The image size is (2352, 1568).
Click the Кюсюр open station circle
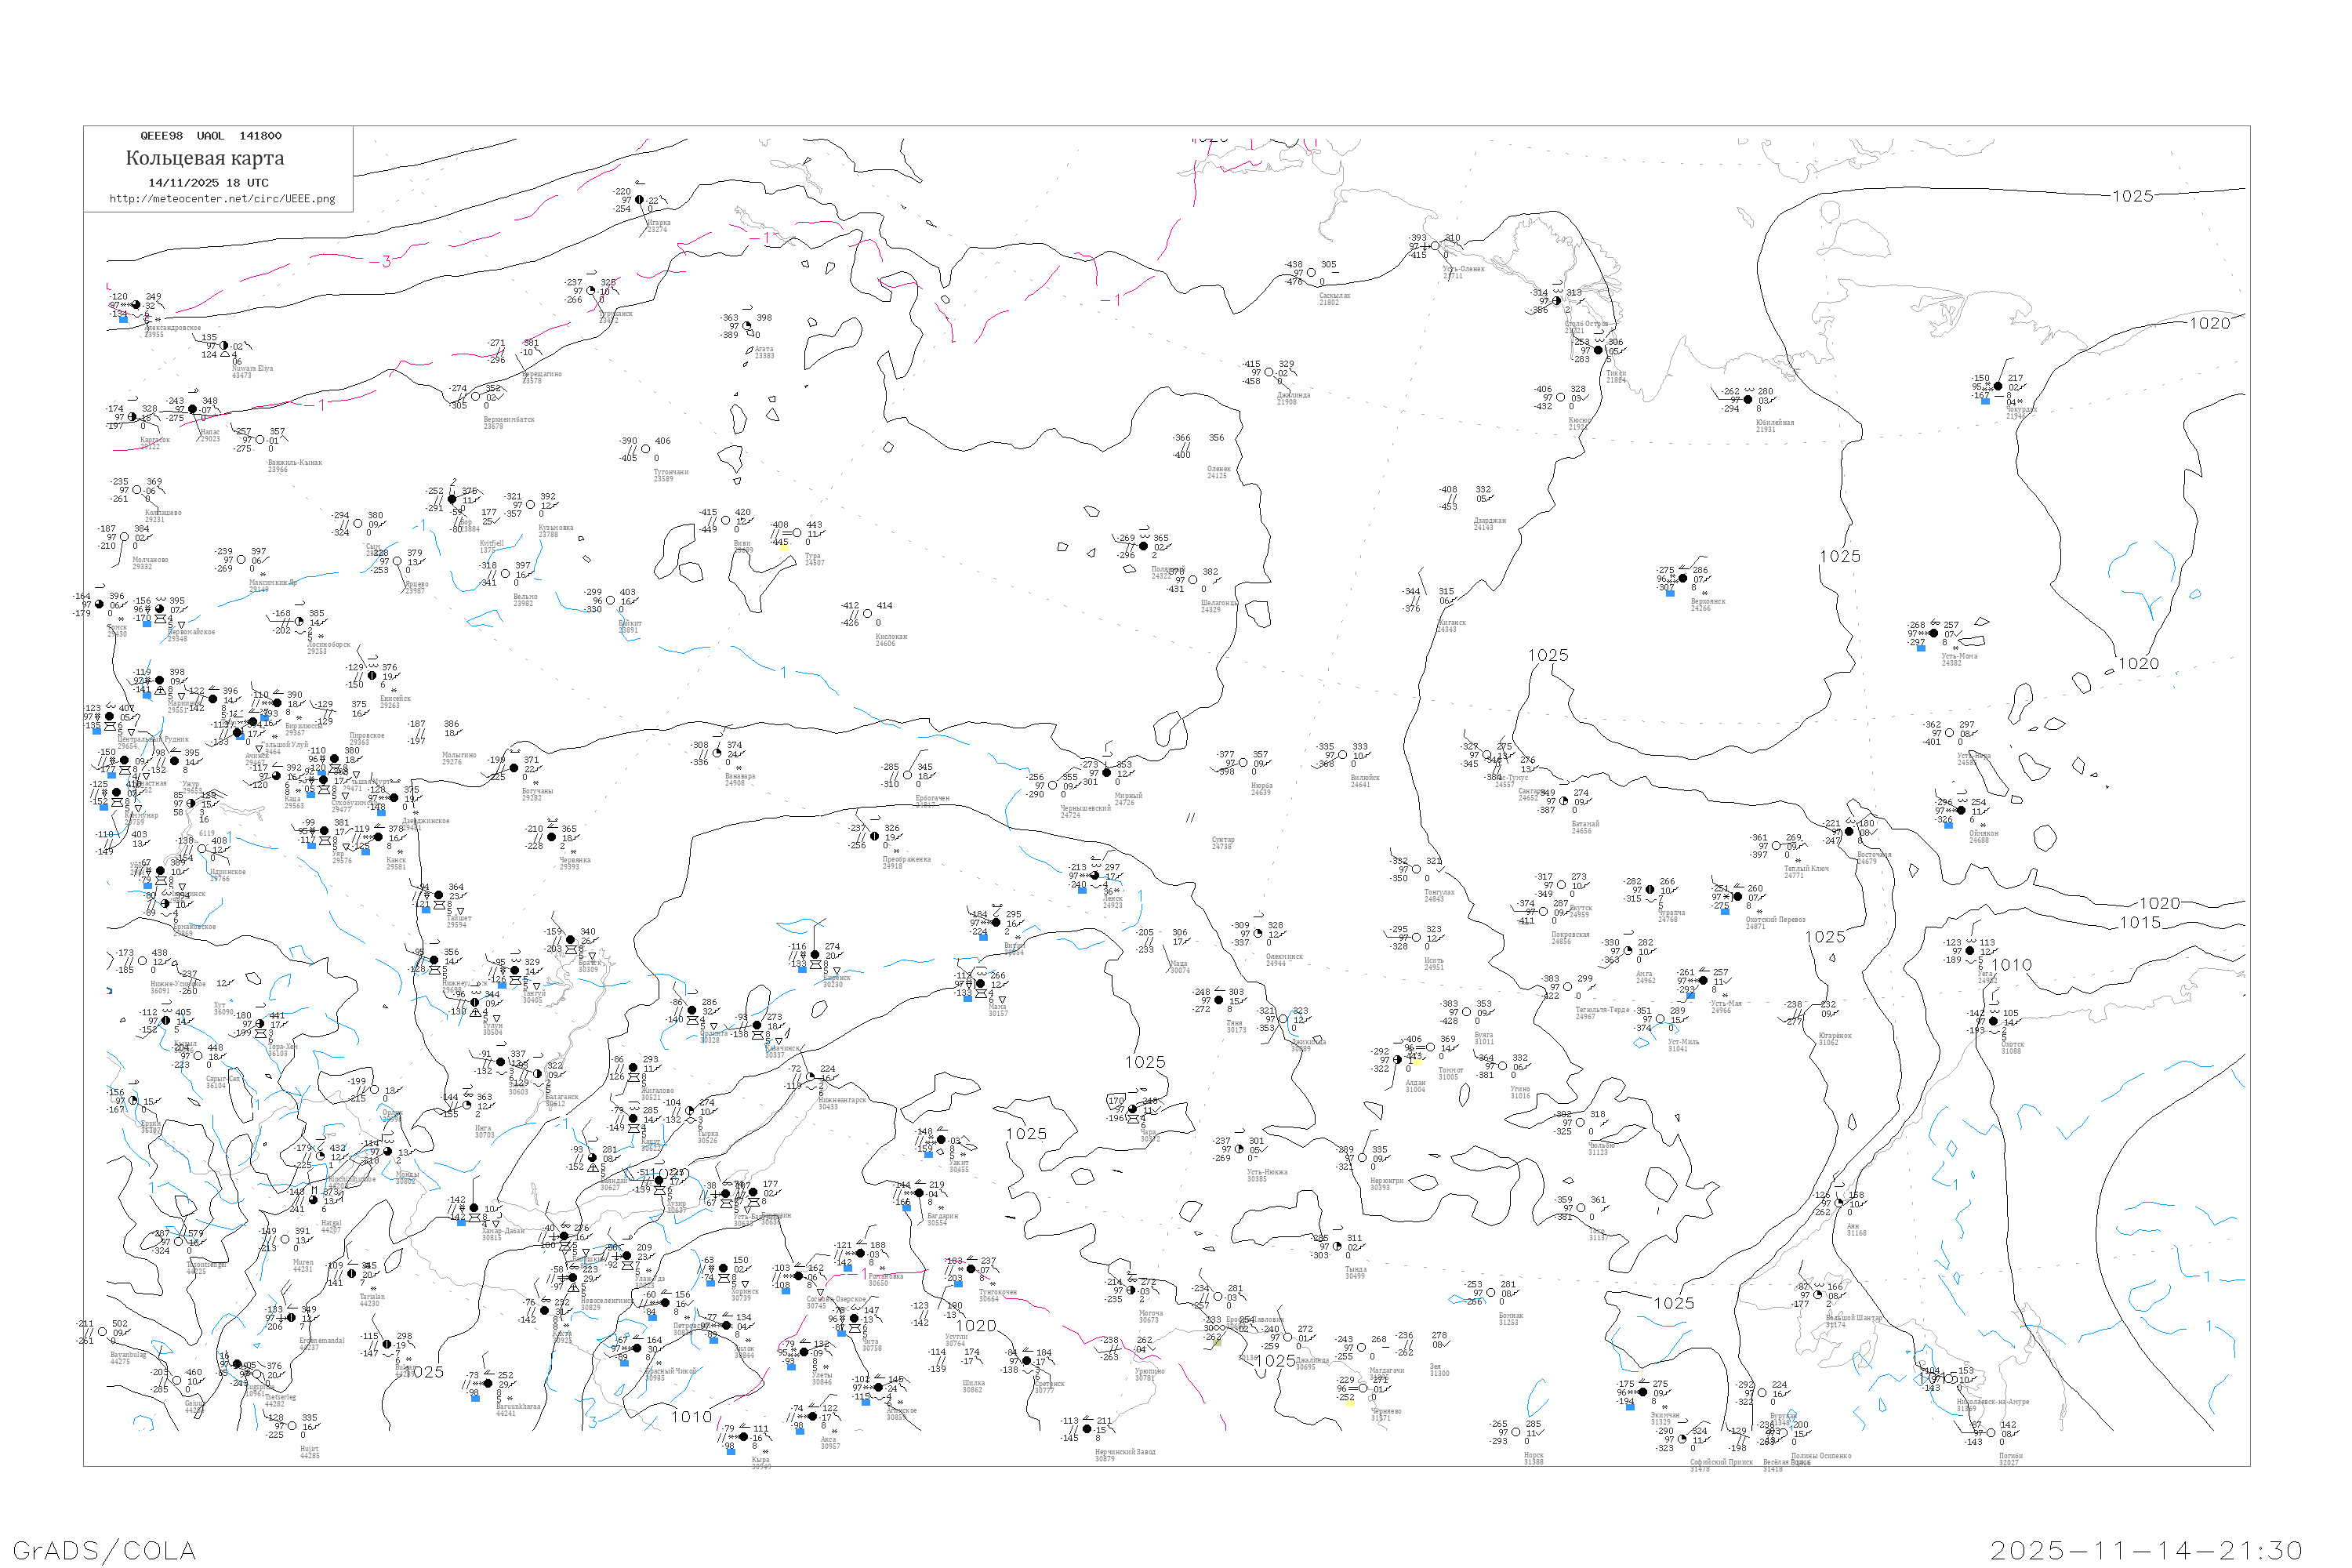coord(1561,398)
